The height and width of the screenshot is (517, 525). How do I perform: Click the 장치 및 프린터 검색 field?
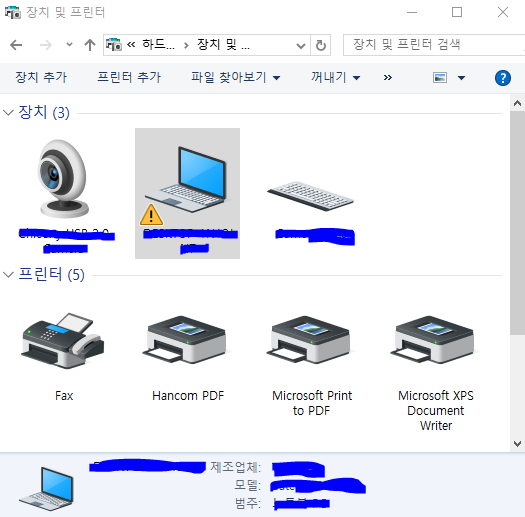pyautogui.click(x=434, y=45)
